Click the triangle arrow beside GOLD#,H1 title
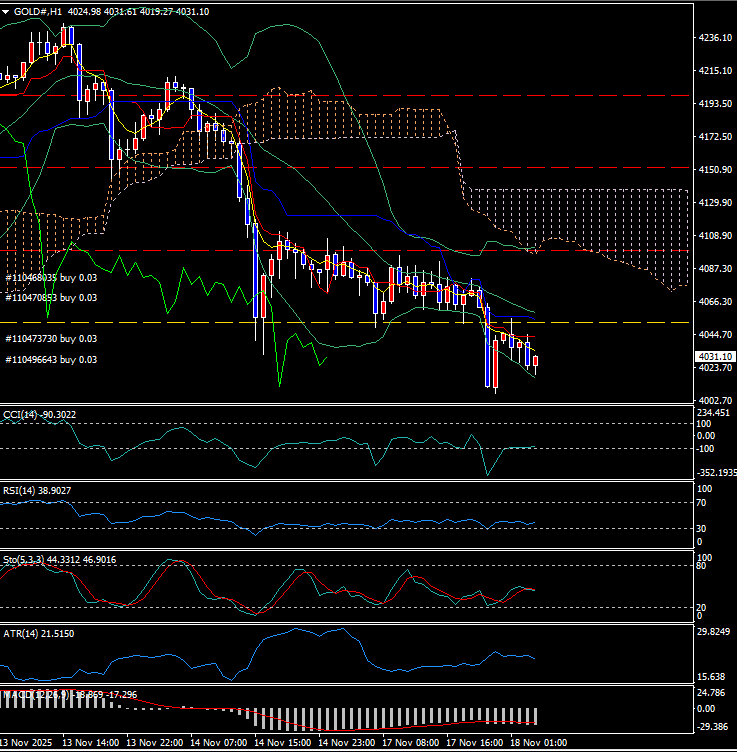The image size is (737, 752). click(x=6, y=12)
